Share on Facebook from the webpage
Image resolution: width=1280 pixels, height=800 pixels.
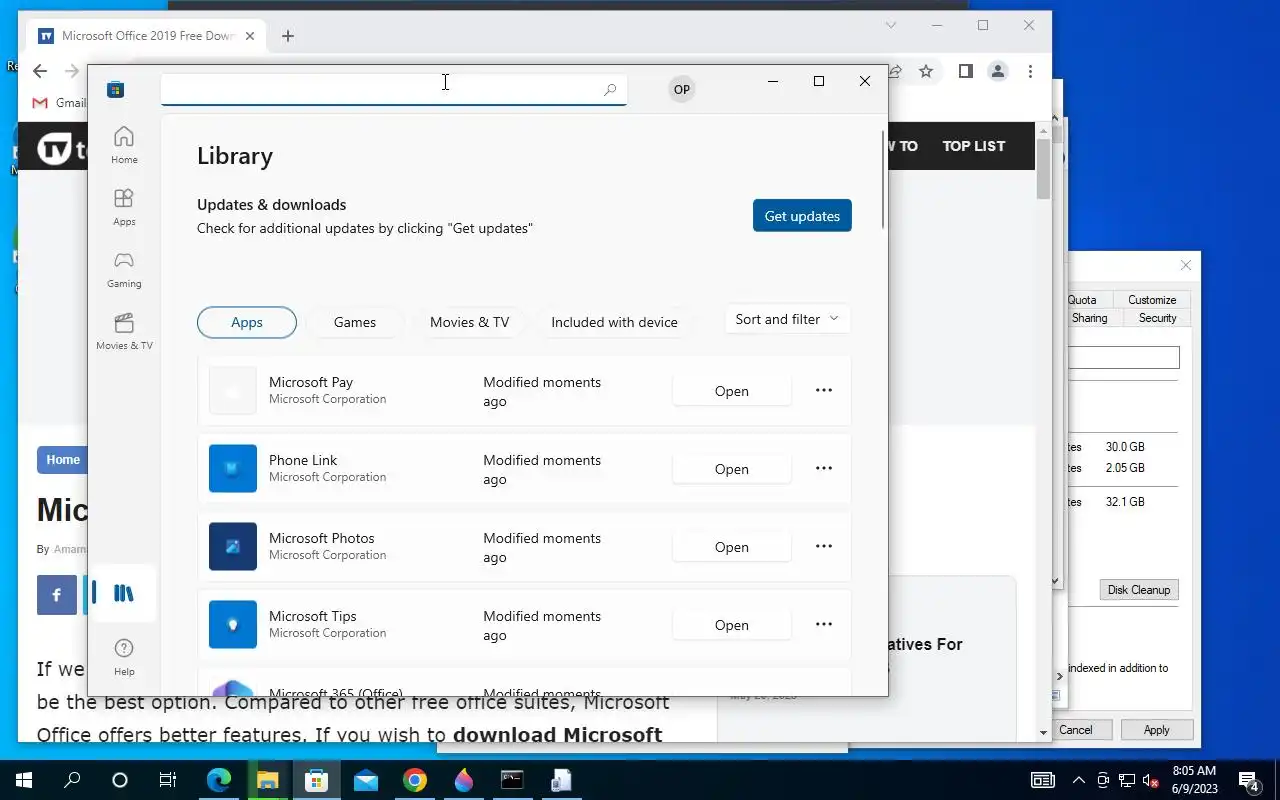[57, 595]
